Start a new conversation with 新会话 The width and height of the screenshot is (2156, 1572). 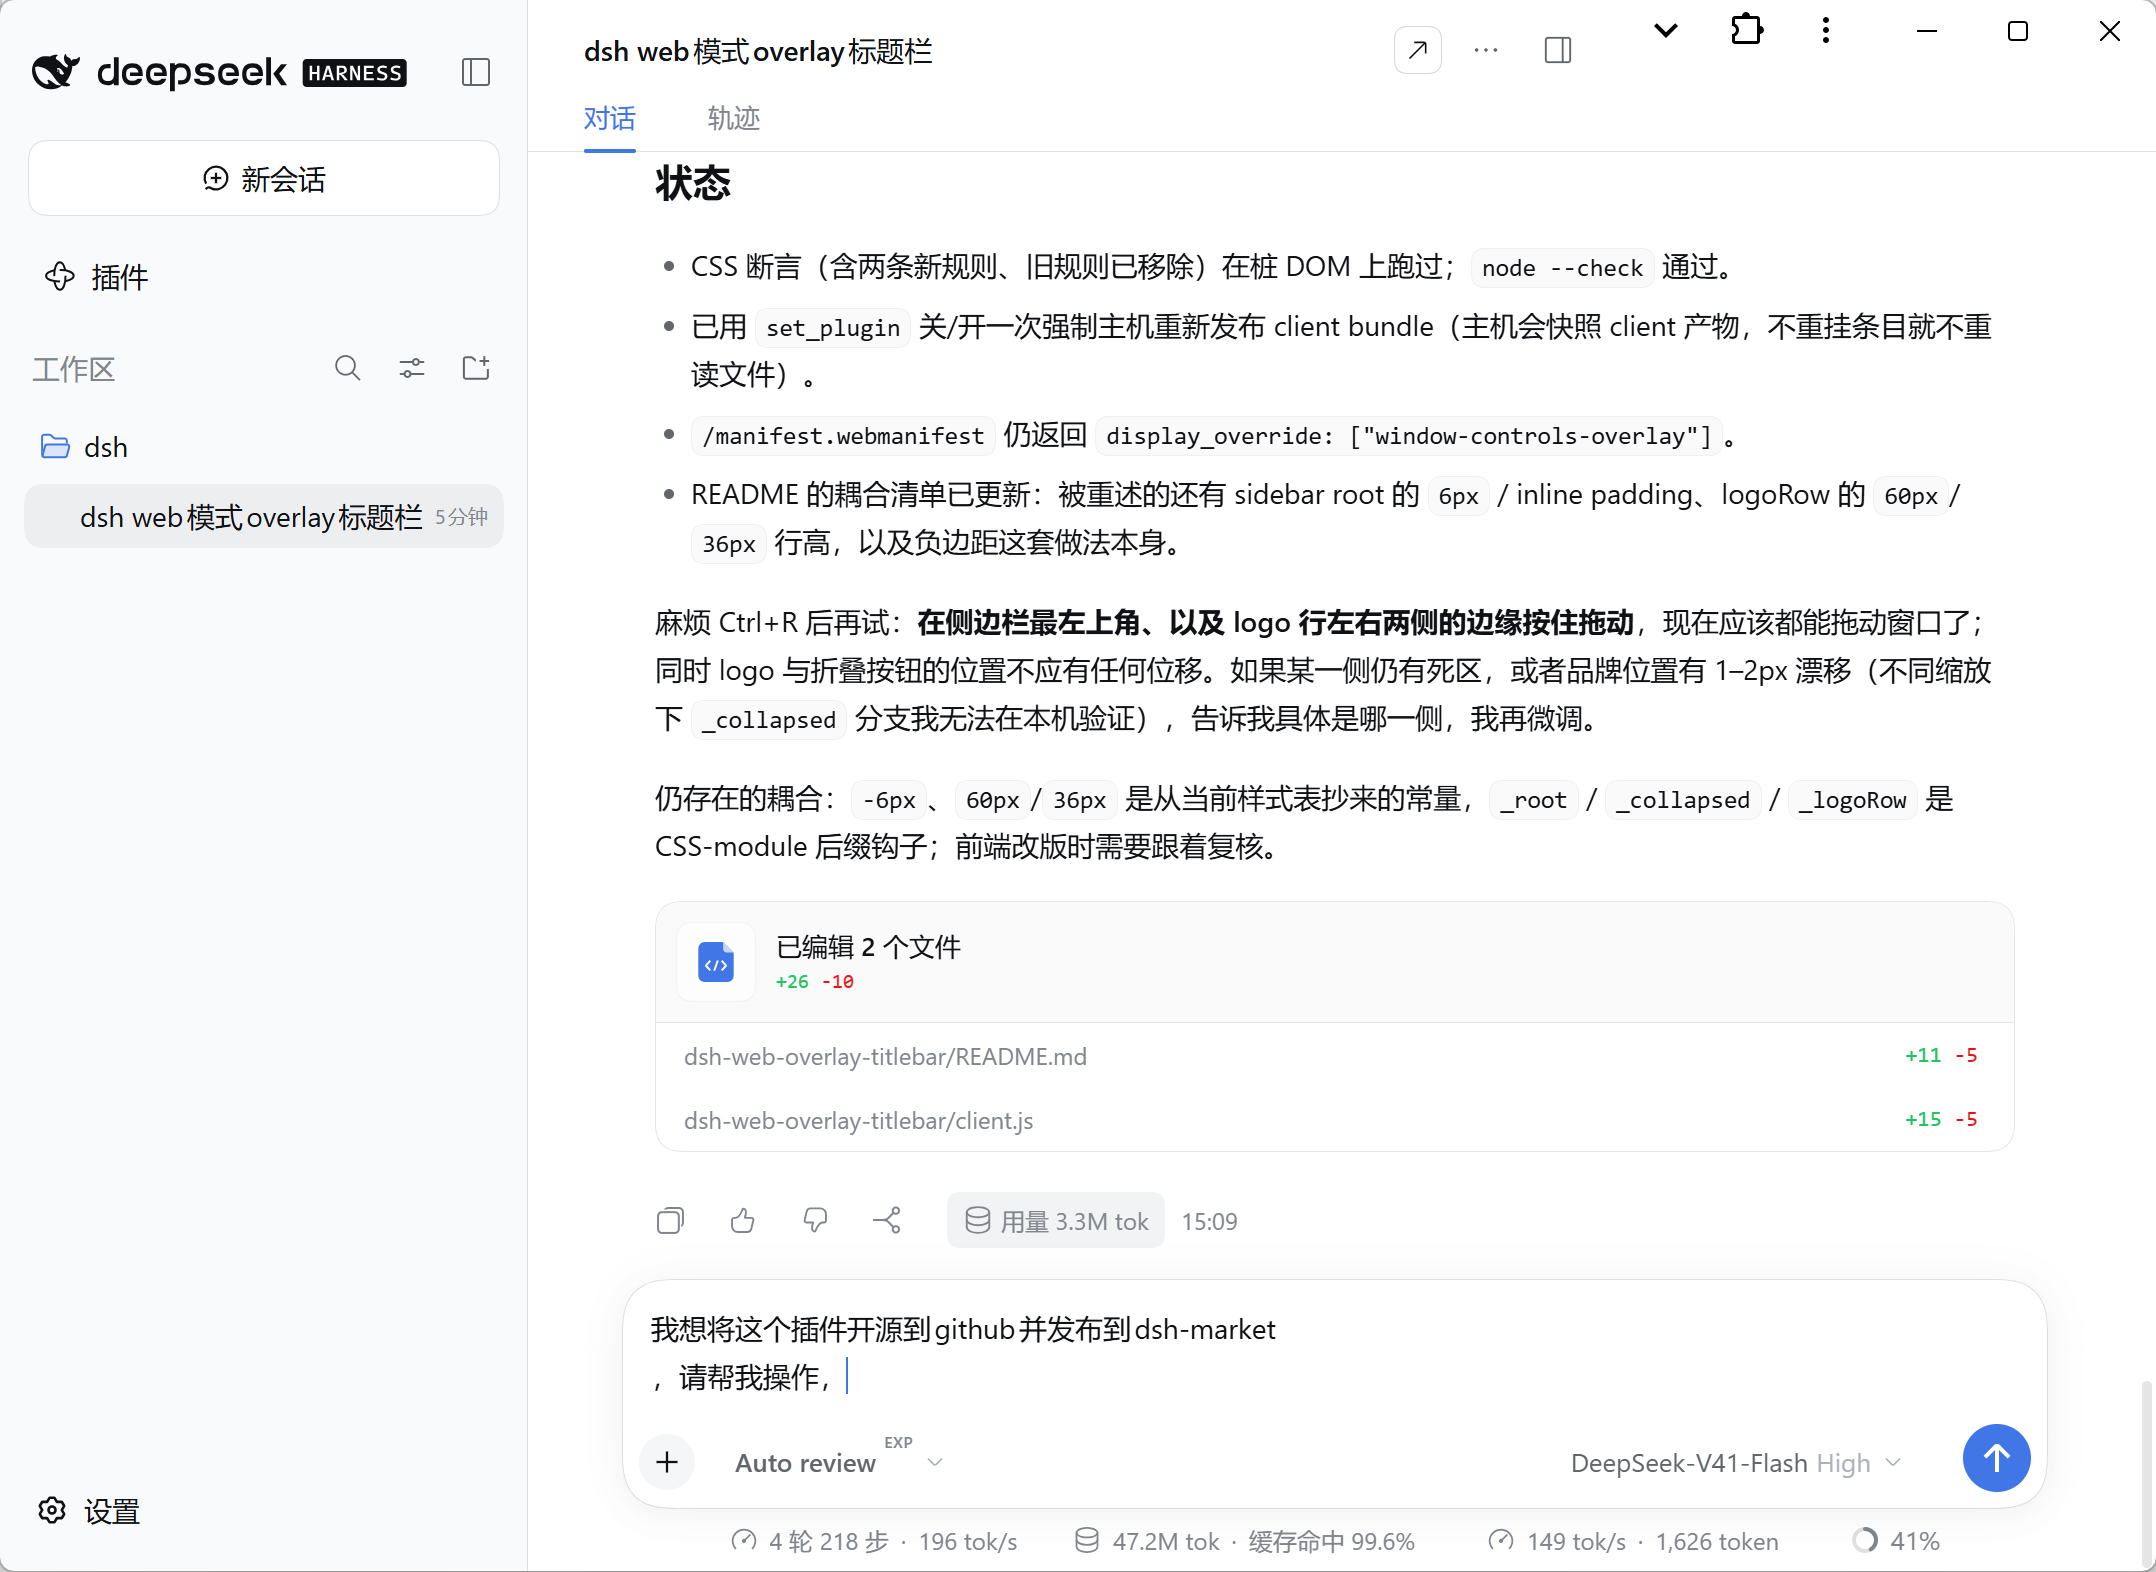click(264, 179)
